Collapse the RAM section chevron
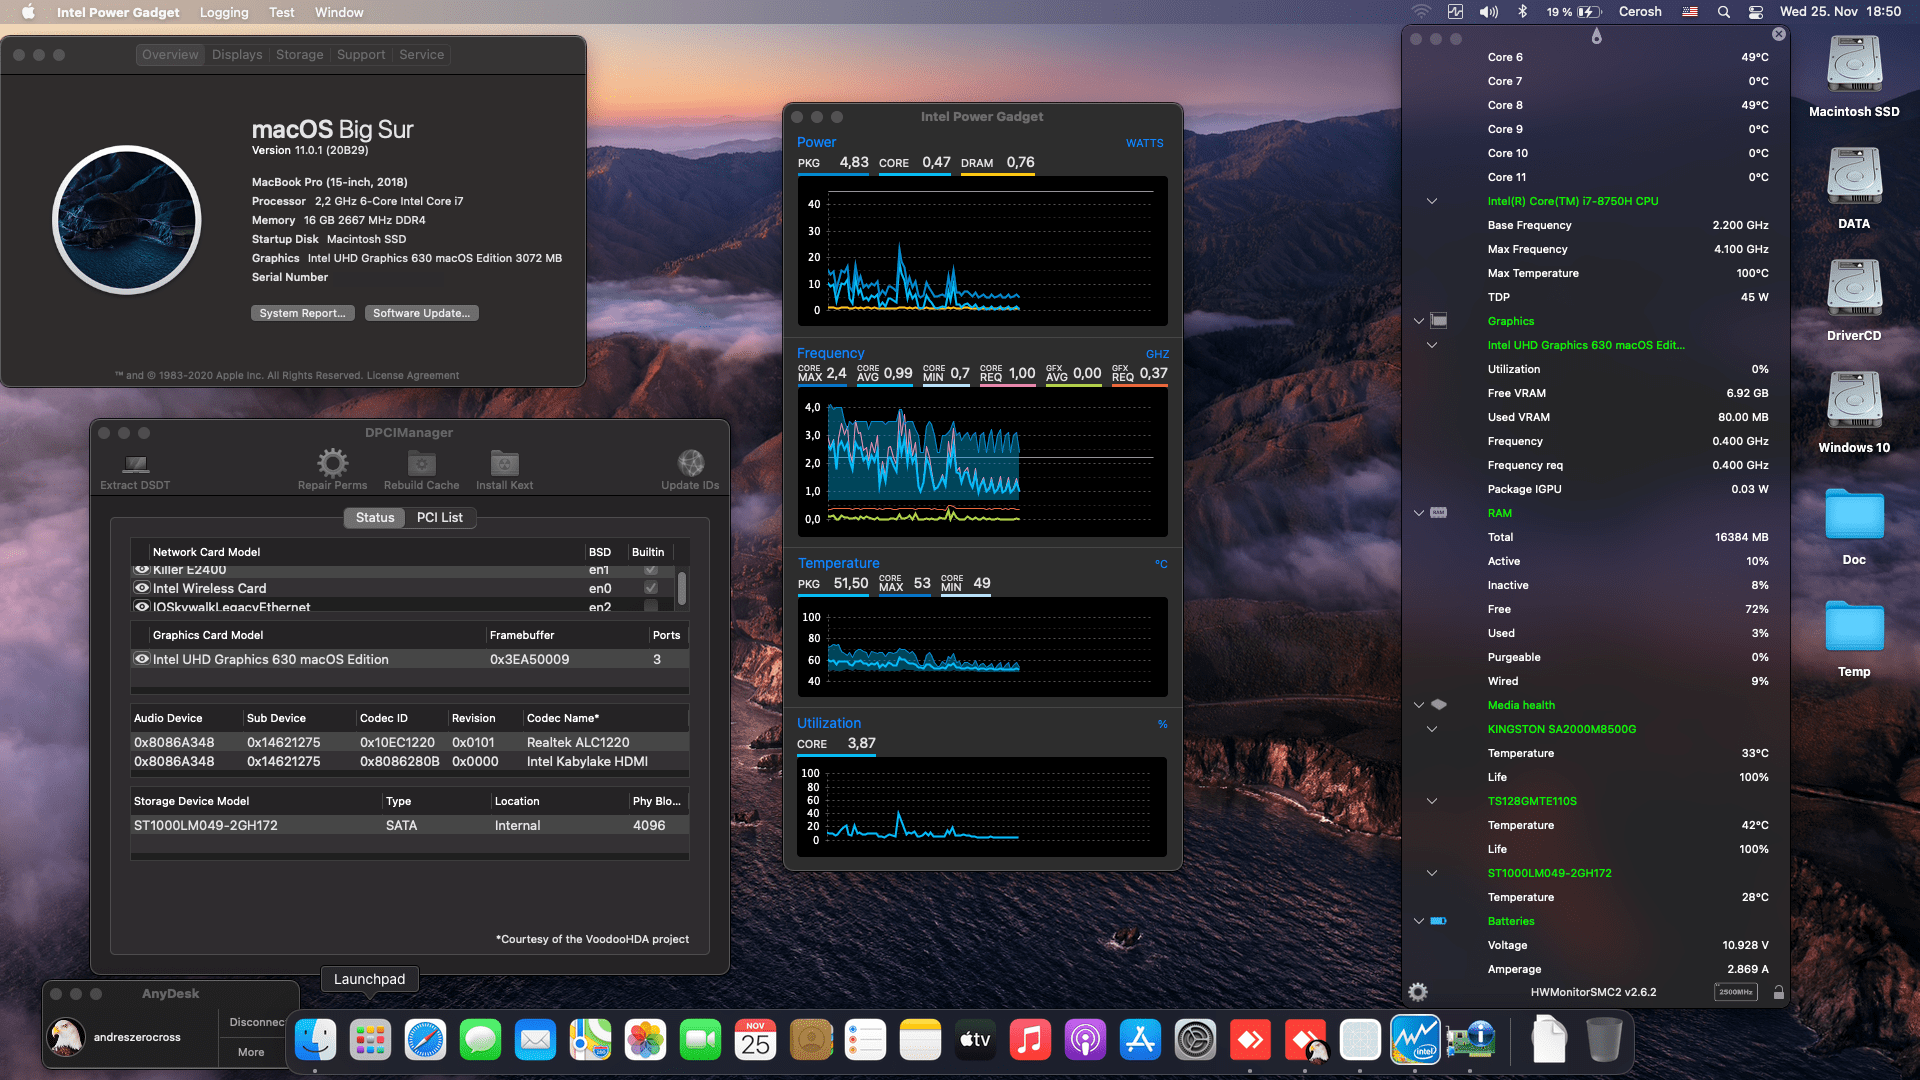 [x=1418, y=513]
